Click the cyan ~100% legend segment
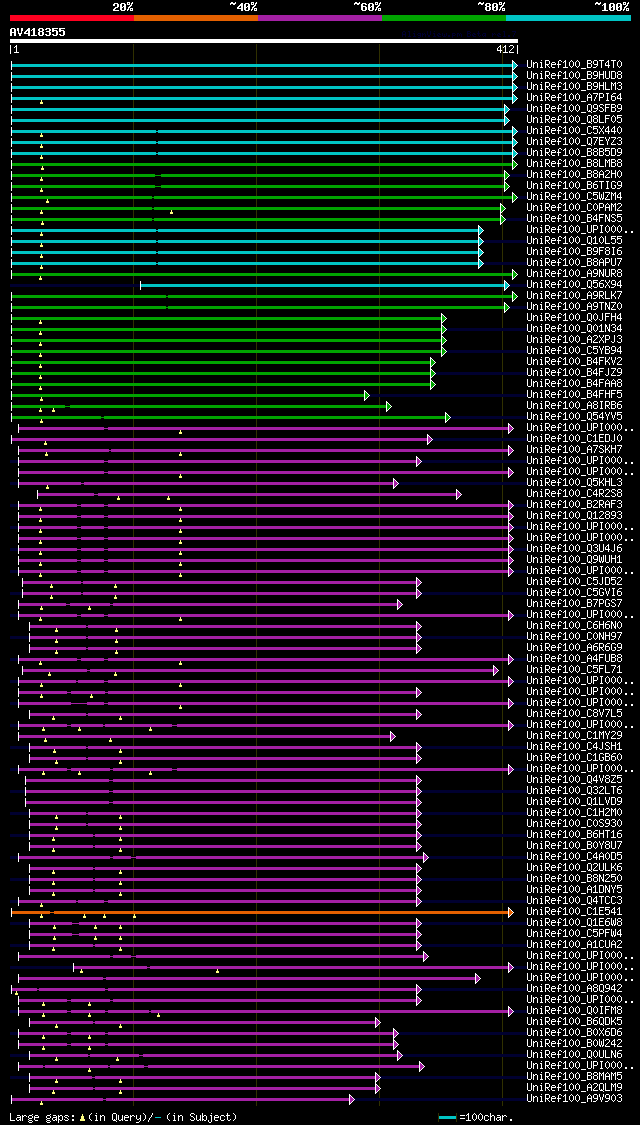Viewport: 640px width, 1125px height. 568,17
